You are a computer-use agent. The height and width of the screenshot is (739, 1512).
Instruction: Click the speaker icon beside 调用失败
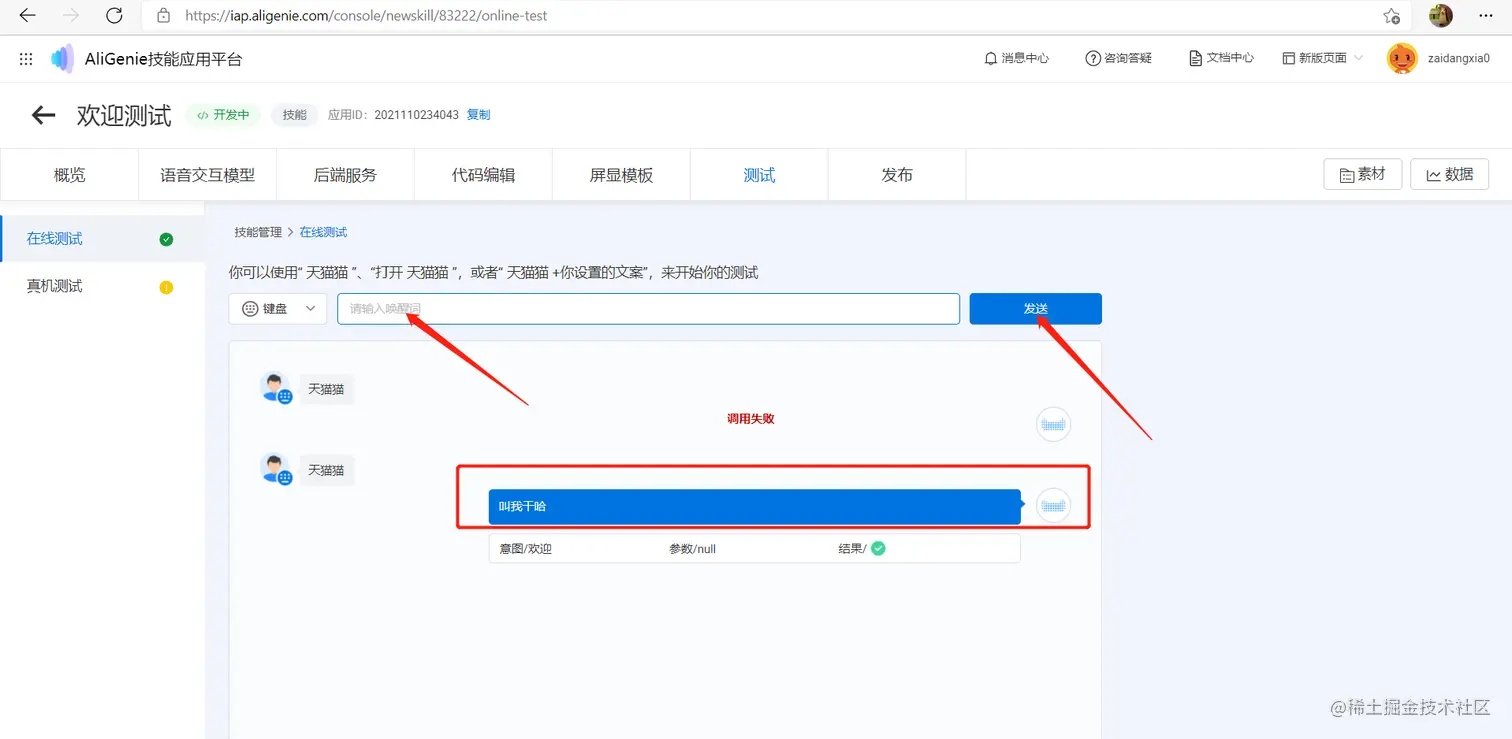click(1053, 424)
